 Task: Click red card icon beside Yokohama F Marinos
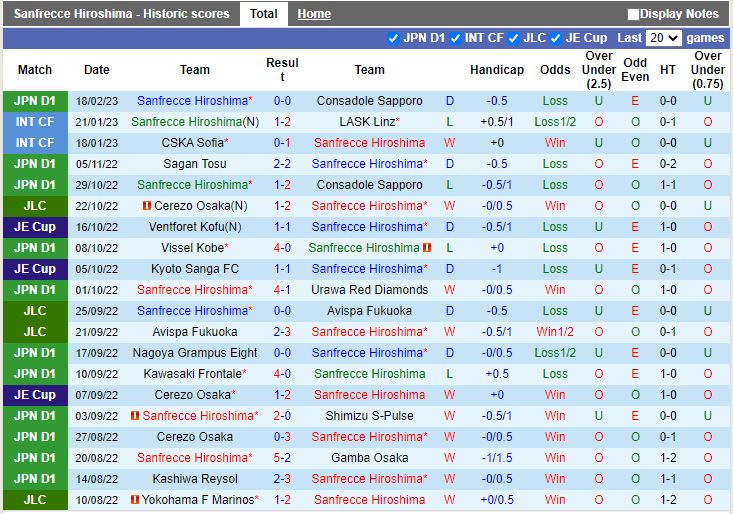pyautogui.click(x=135, y=500)
